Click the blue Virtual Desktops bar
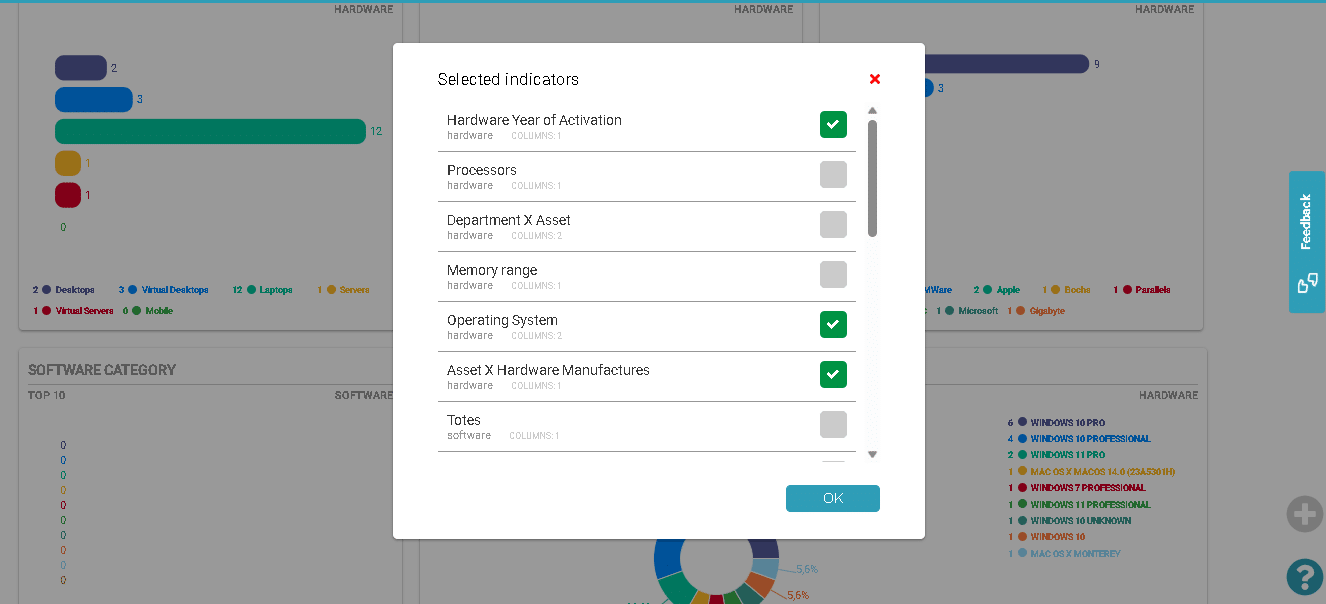The width and height of the screenshot is (1326, 604). tap(94, 99)
